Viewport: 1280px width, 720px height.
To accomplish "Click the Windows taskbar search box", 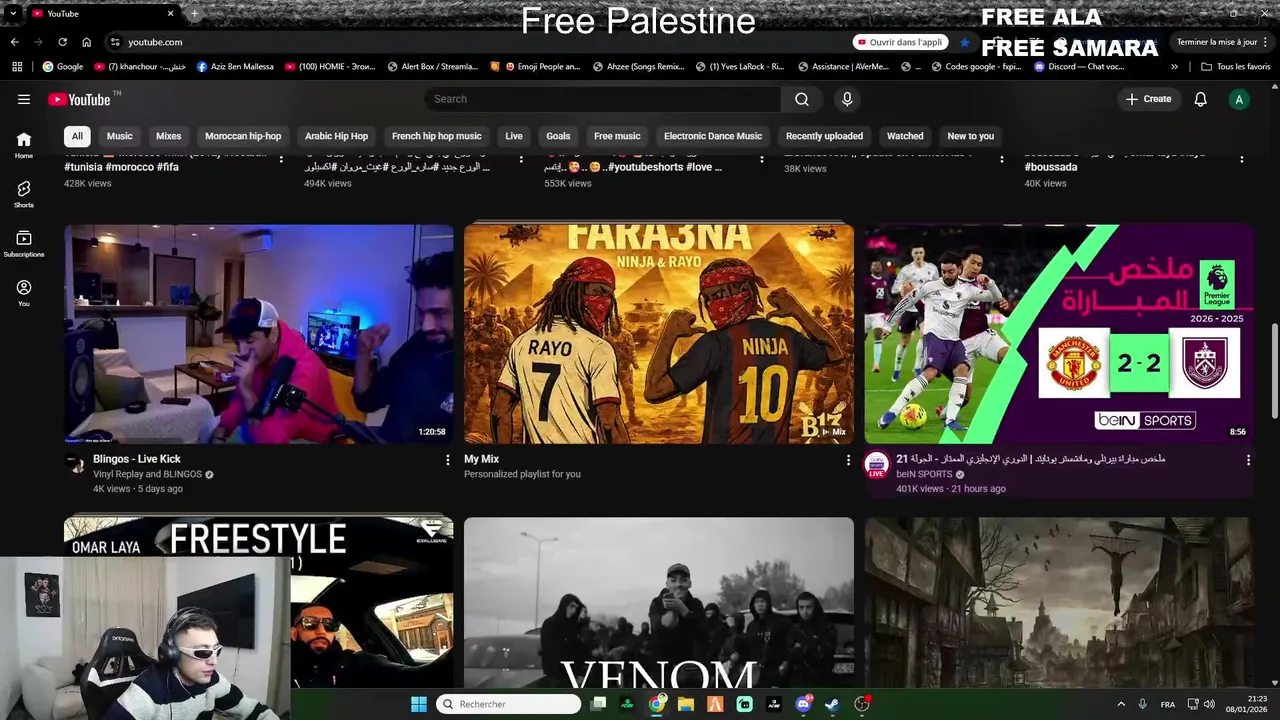I will pyautogui.click(x=509, y=704).
